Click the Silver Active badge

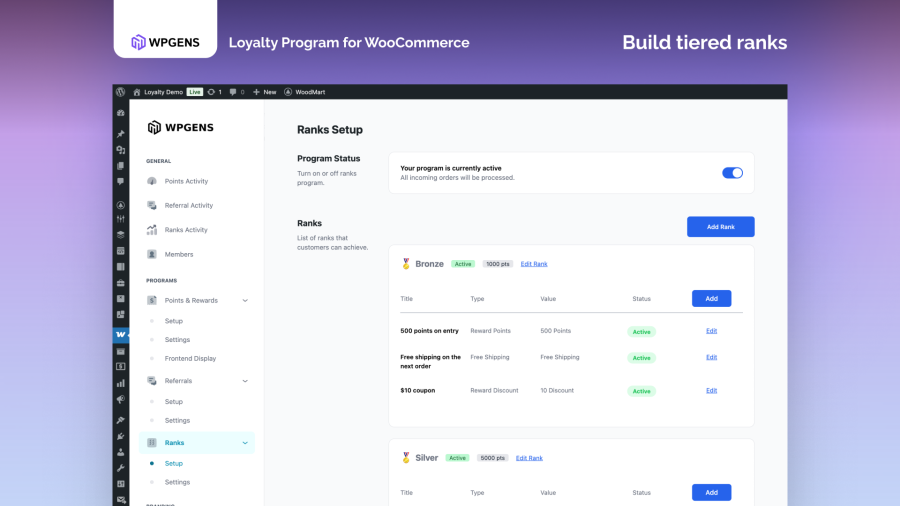(457, 458)
